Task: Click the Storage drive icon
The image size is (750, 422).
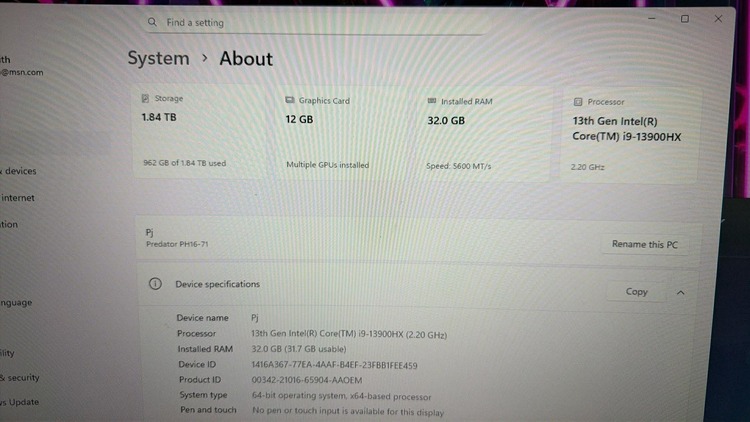Action: [146, 100]
